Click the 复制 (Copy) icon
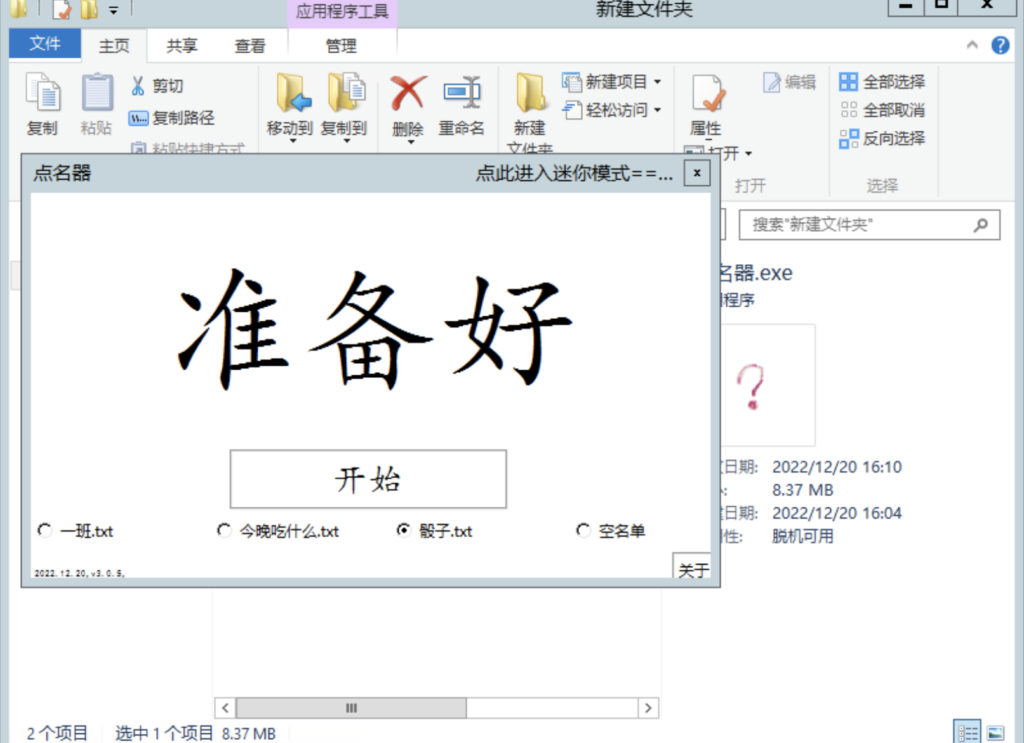 (x=41, y=105)
